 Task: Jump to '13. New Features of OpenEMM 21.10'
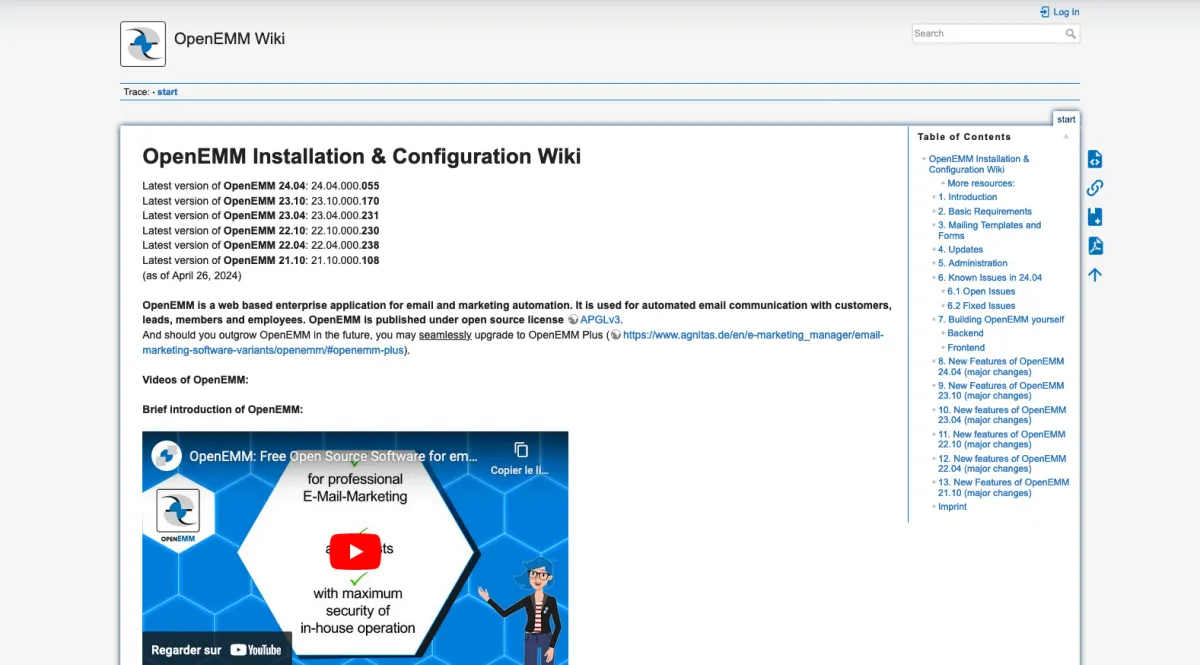pyautogui.click(x=1003, y=488)
